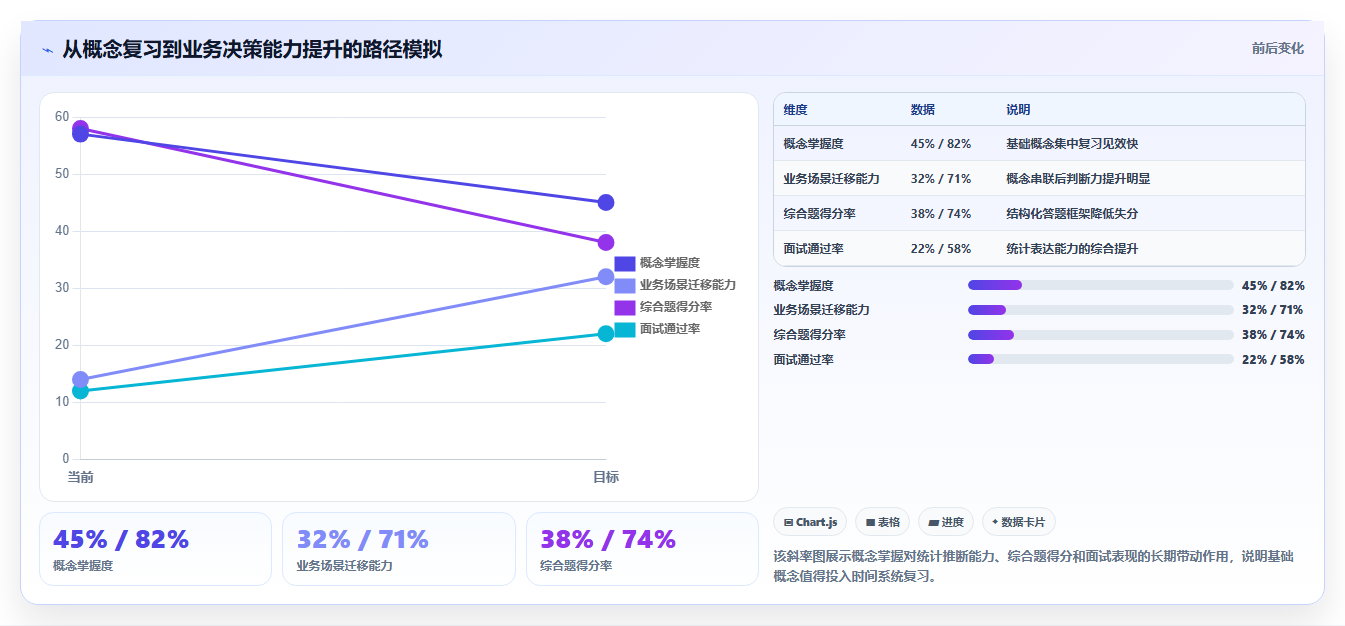Click the 综合题得分率 data point at 目标
The height and width of the screenshot is (626, 1345).
pos(605,243)
